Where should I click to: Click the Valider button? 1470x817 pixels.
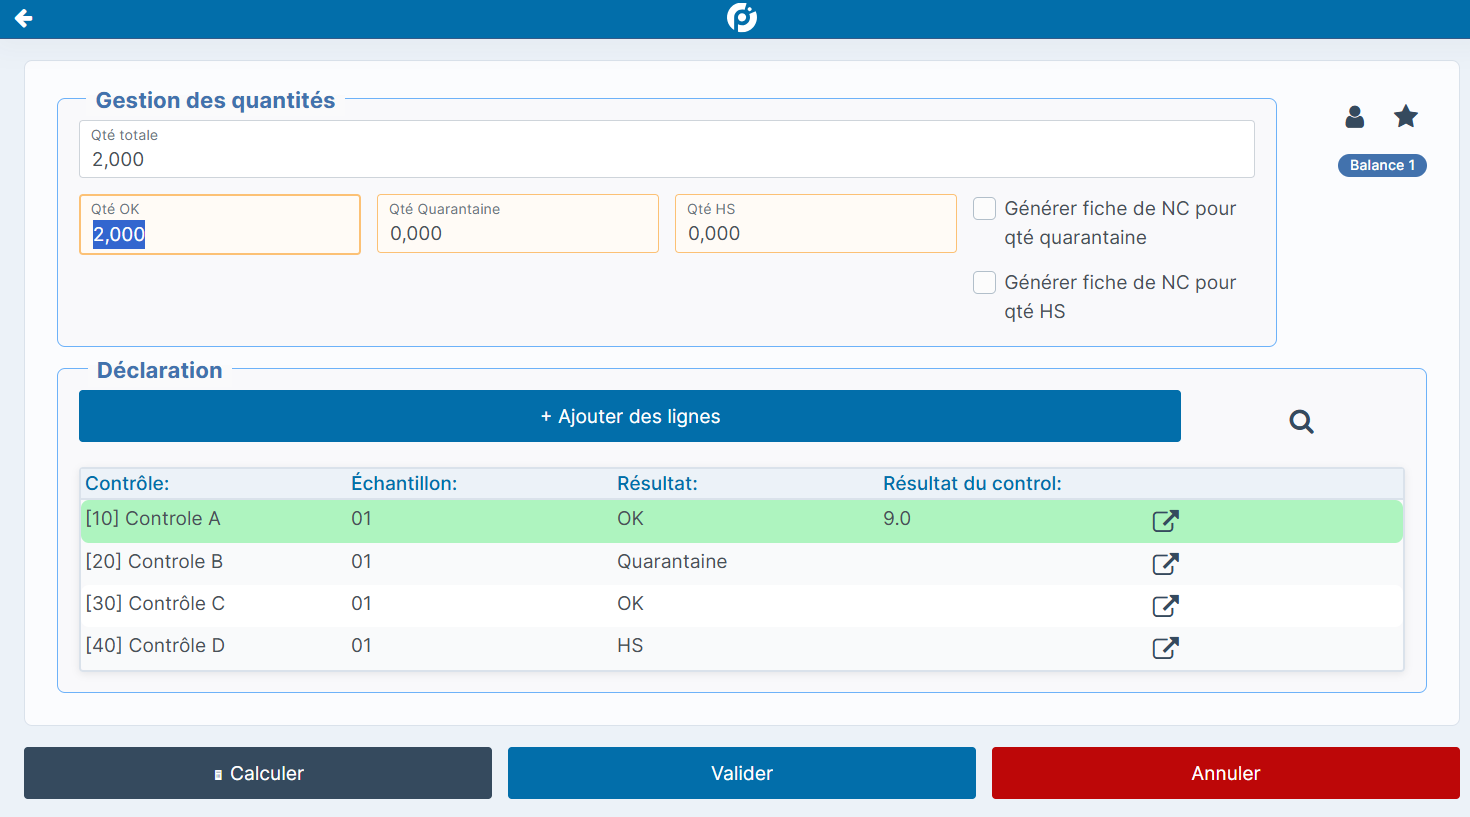(741, 773)
